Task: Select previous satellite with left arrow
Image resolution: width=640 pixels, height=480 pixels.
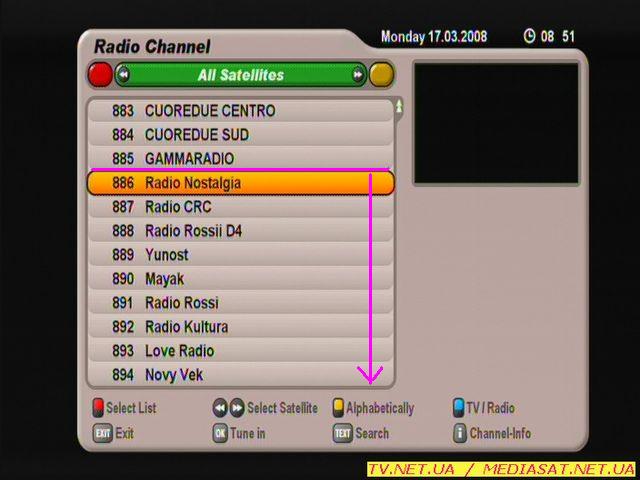Action: [x=123, y=75]
